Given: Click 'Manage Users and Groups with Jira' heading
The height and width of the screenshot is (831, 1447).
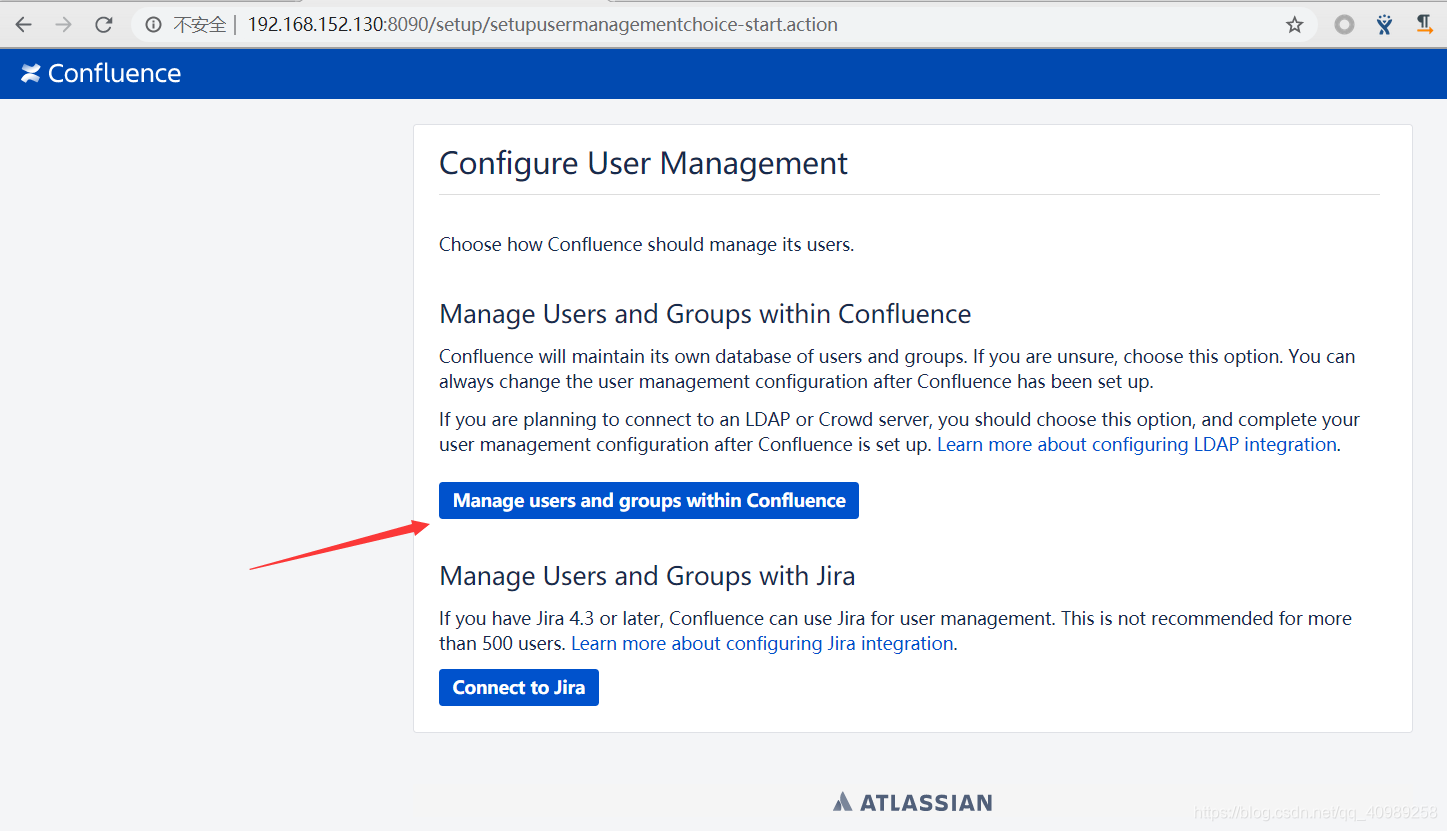Looking at the screenshot, I should pos(647,576).
